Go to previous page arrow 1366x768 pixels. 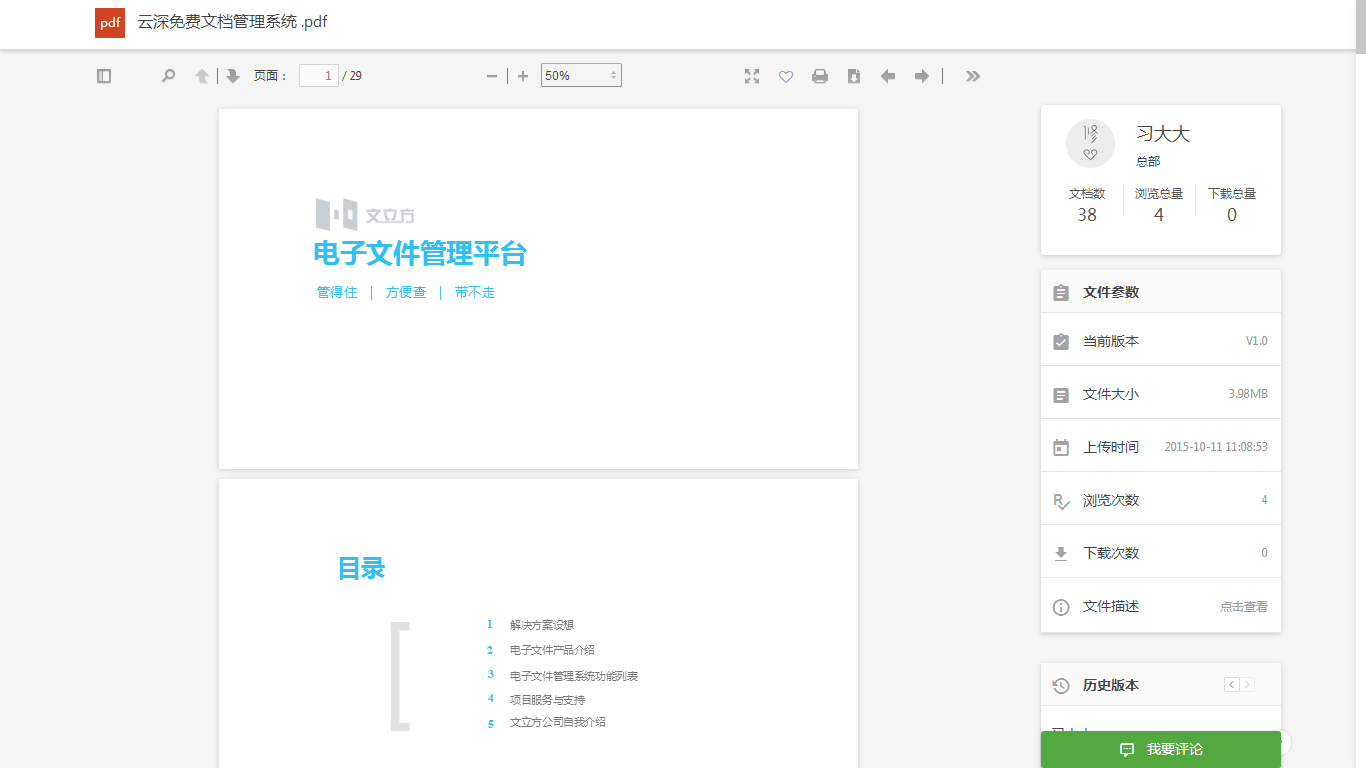[x=202, y=76]
